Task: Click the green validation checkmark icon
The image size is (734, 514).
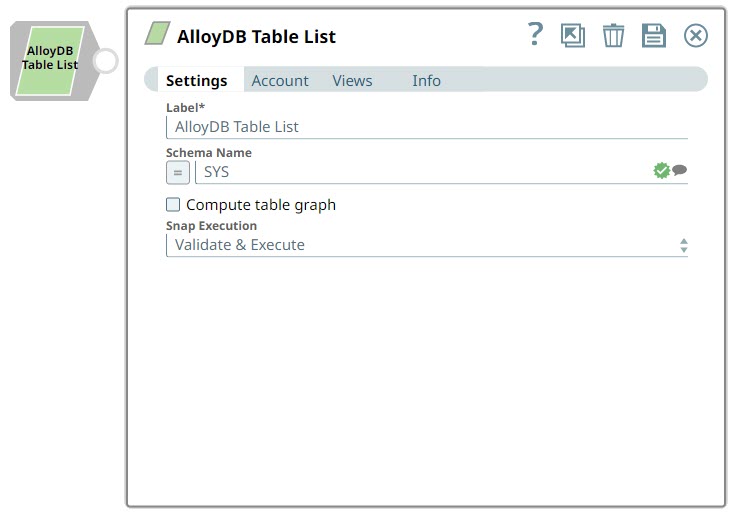Action: [x=661, y=171]
